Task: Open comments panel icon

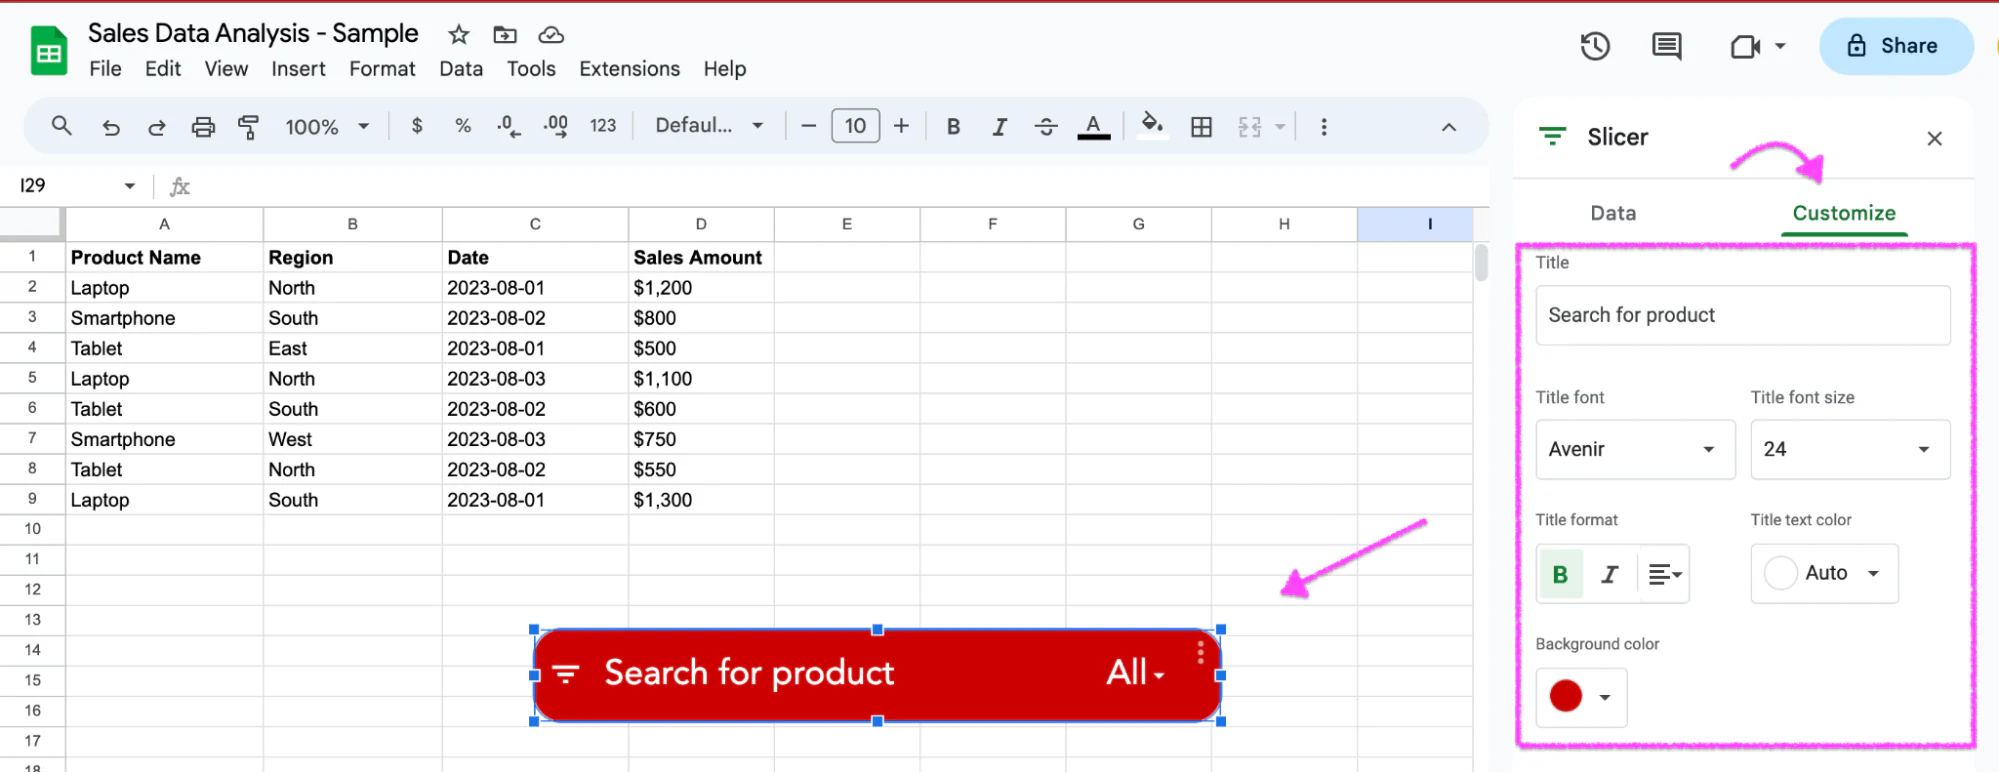Action: pyautogui.click(x=1667, y=46)
